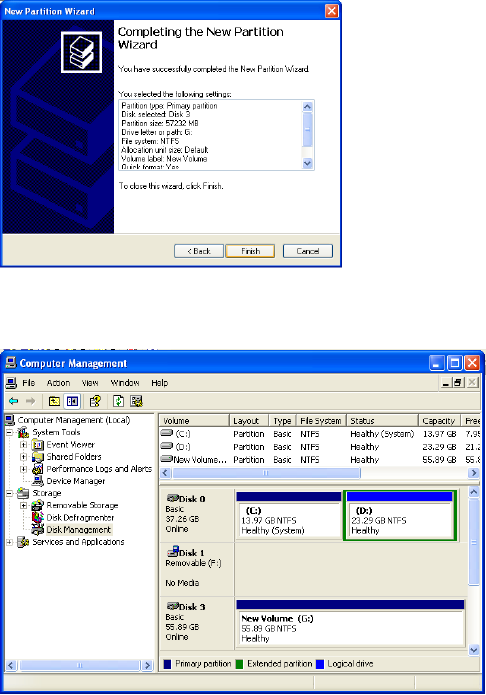Click the Disk 1 removable label icon

[172, 552]
